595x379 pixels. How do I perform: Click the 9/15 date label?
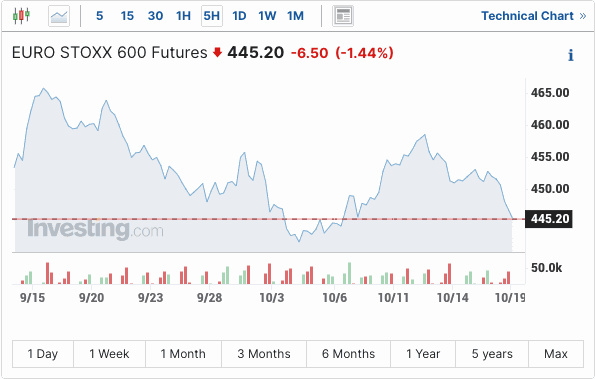click(32, 298)
